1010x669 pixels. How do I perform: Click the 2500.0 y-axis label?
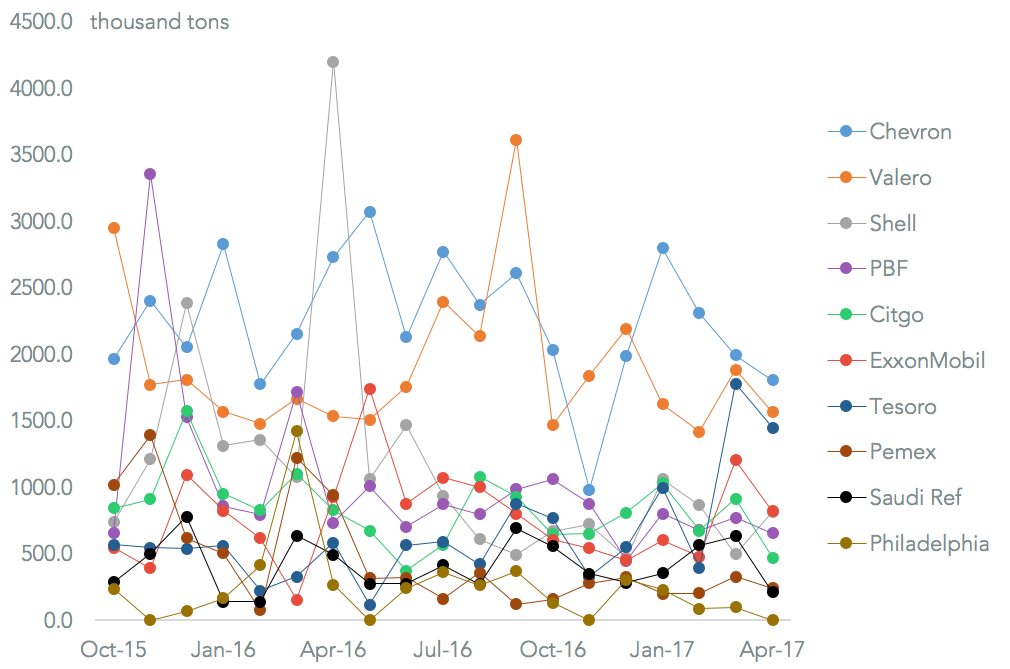click(x=41, y=288)
